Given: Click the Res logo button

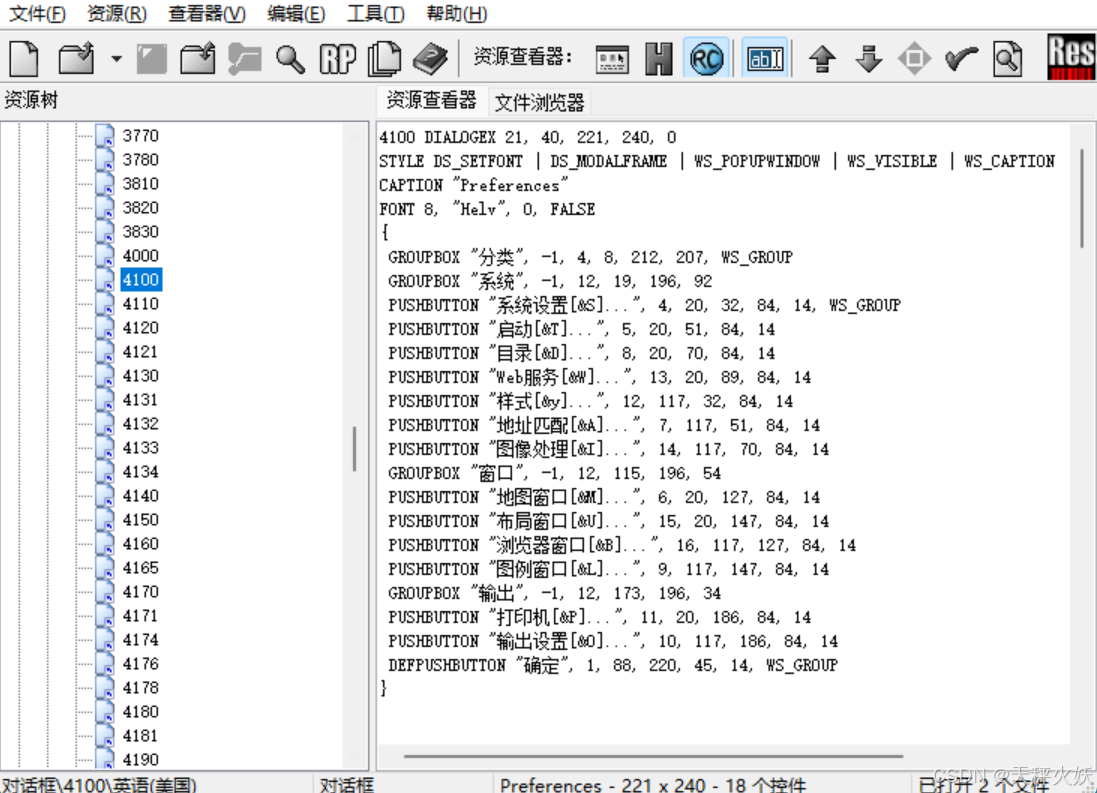Looking at the screenshot, I should [1070, 58].
